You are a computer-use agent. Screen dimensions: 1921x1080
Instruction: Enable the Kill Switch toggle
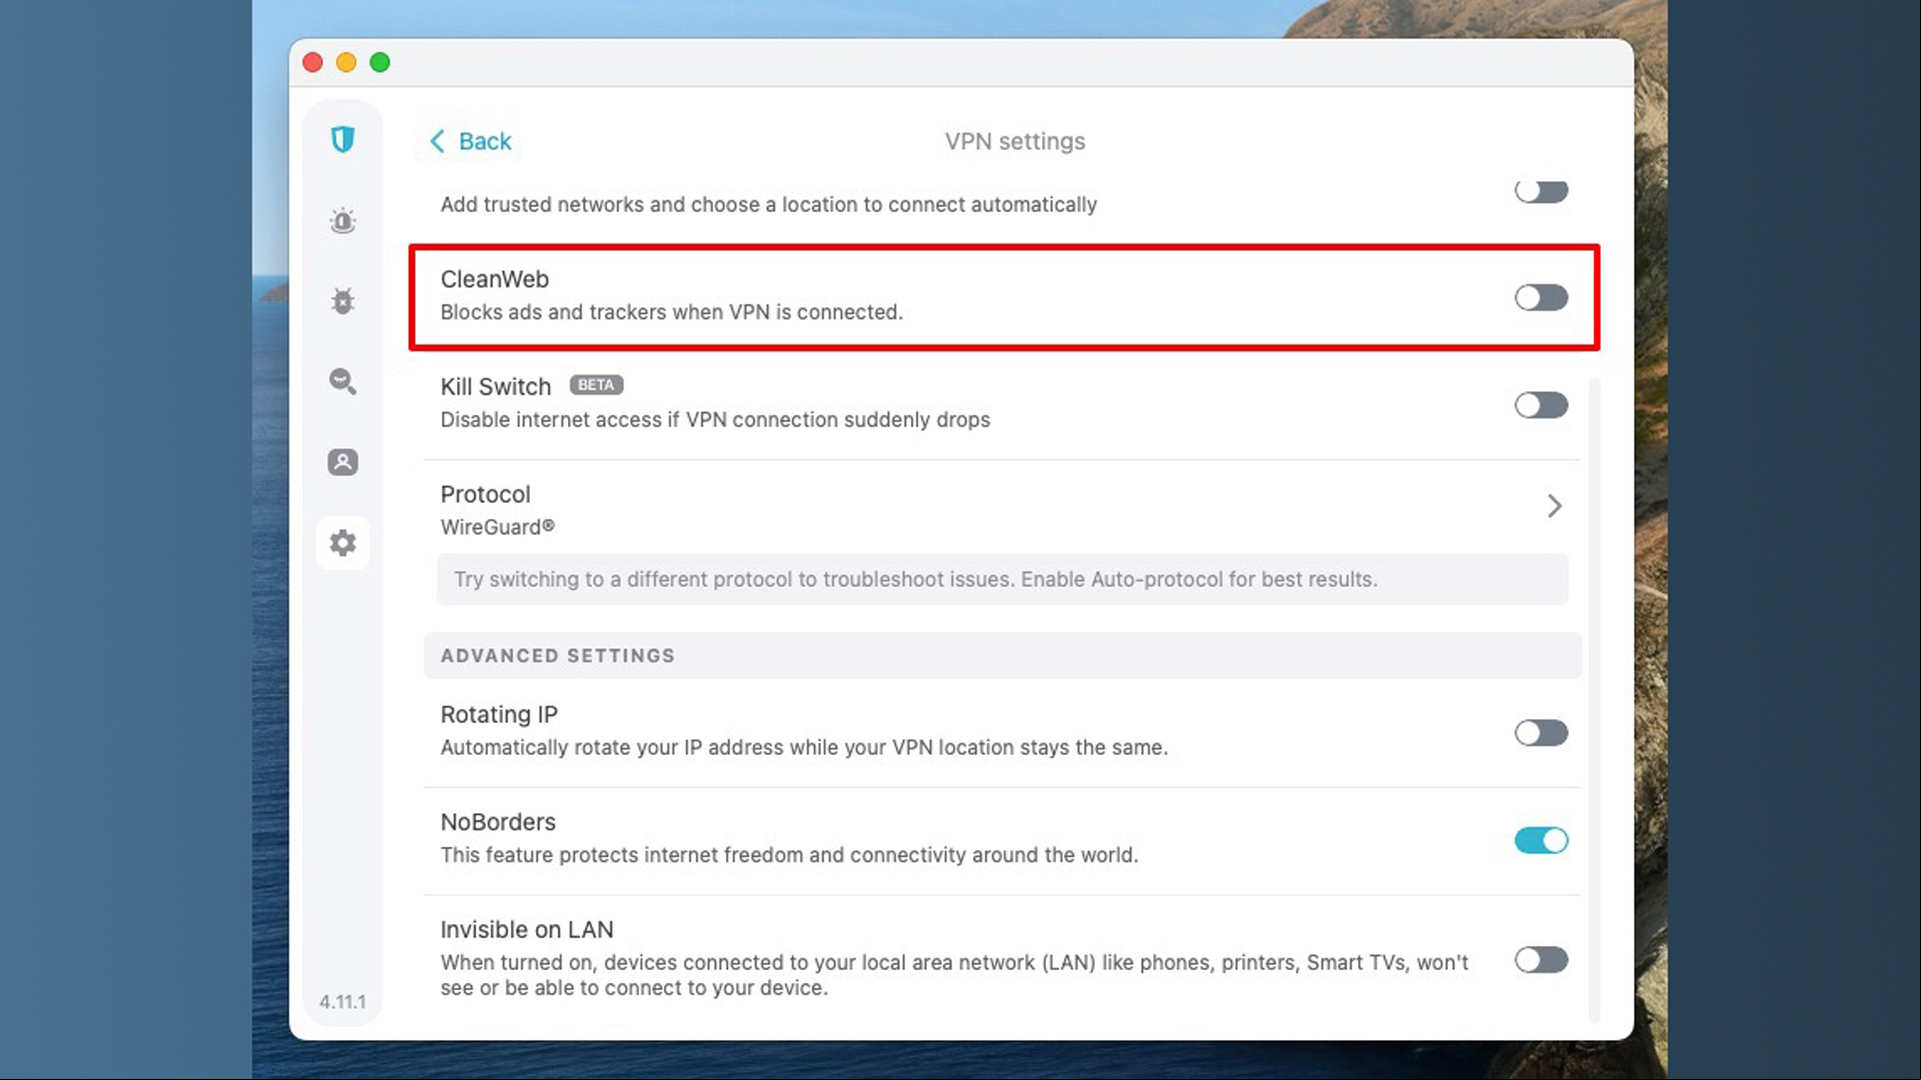1541,405
